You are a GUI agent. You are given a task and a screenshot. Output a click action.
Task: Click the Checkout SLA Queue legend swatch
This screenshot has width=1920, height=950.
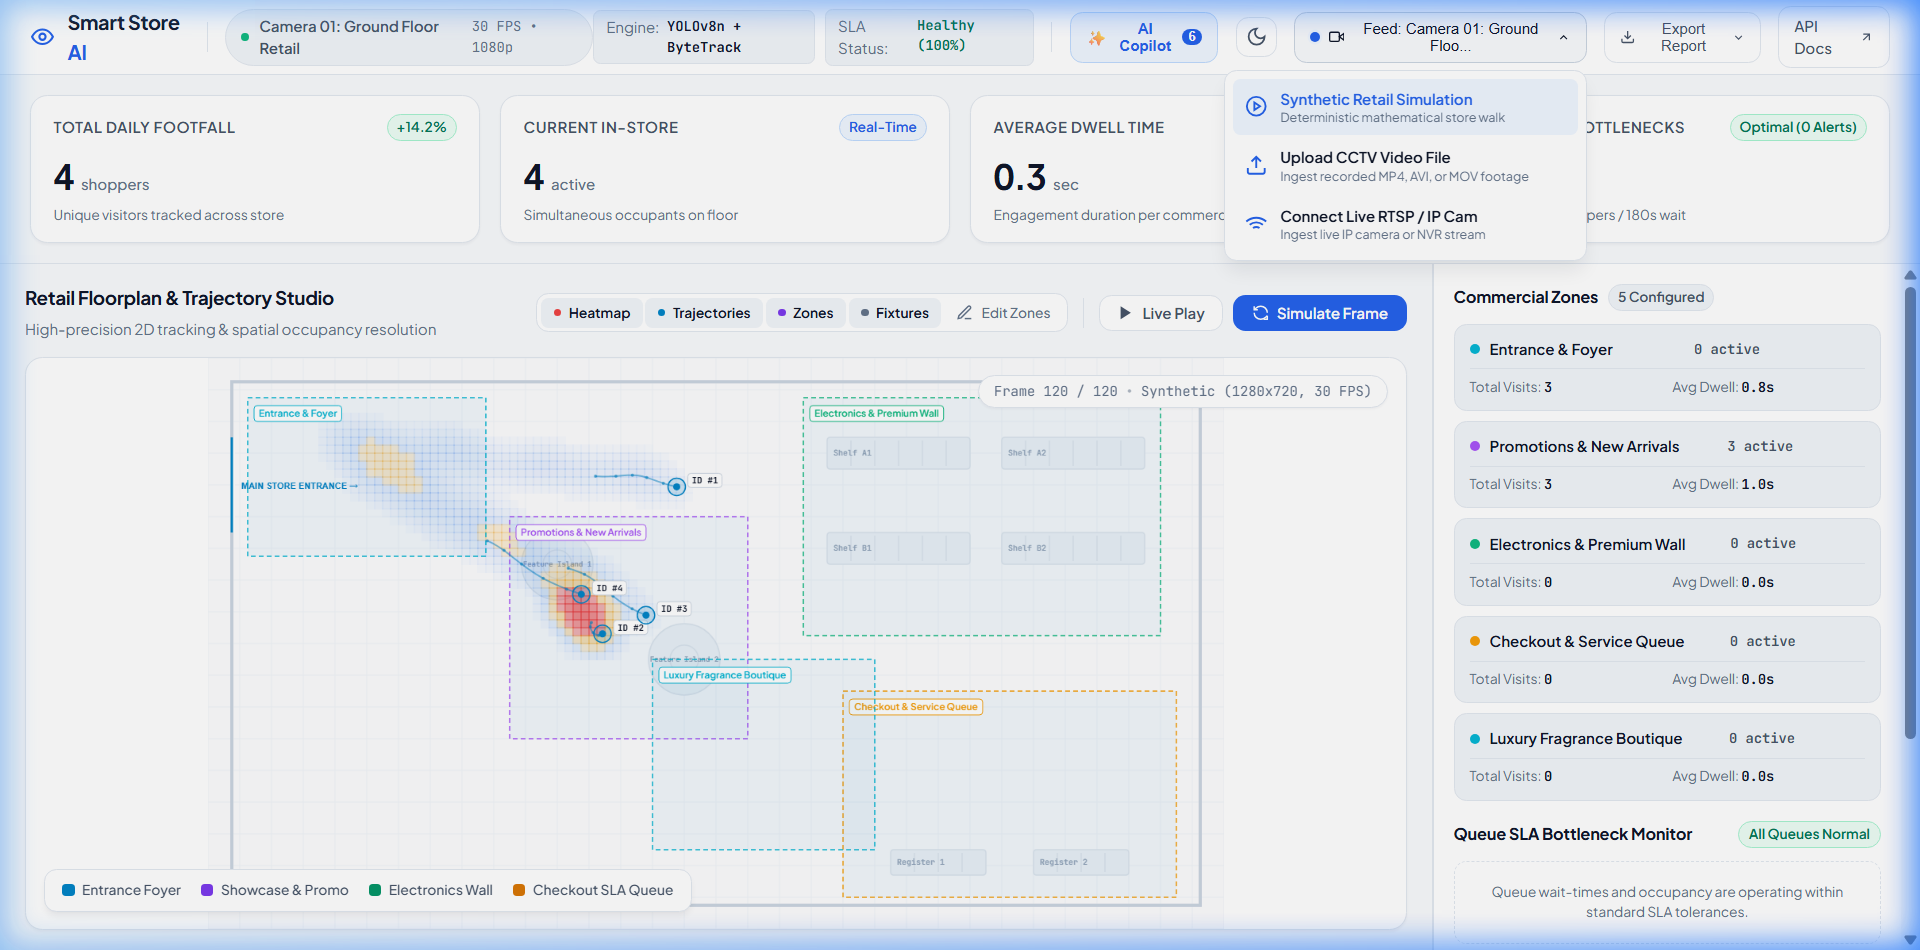(519, 890)
